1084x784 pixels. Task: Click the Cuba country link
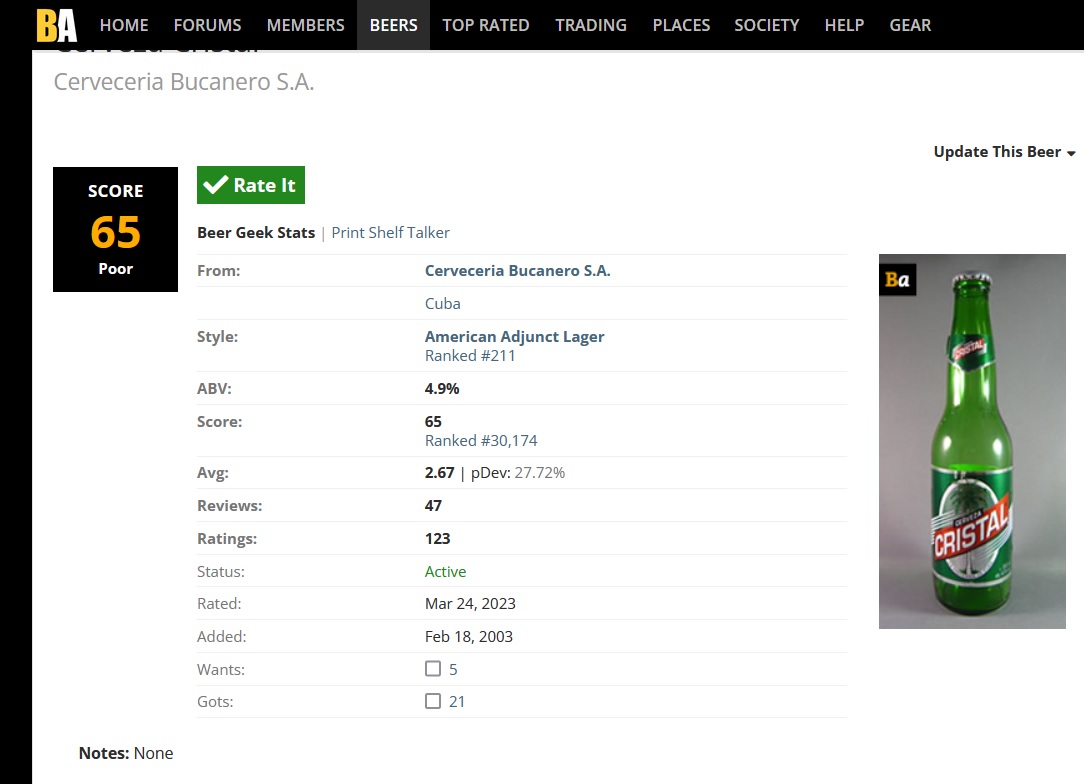pos(442,303)
